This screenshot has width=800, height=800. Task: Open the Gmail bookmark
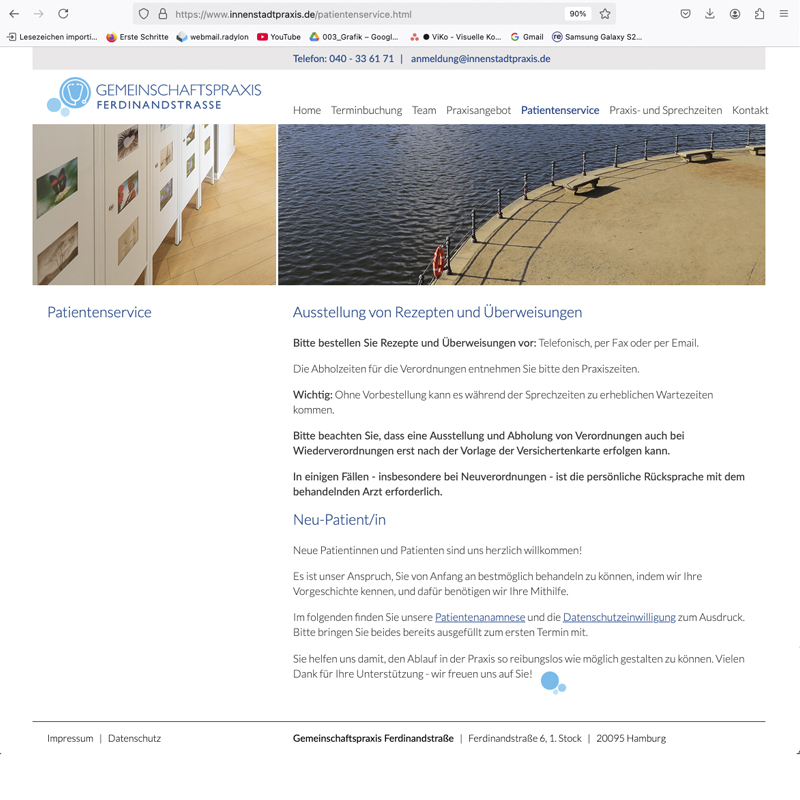[x=527, y=37]
